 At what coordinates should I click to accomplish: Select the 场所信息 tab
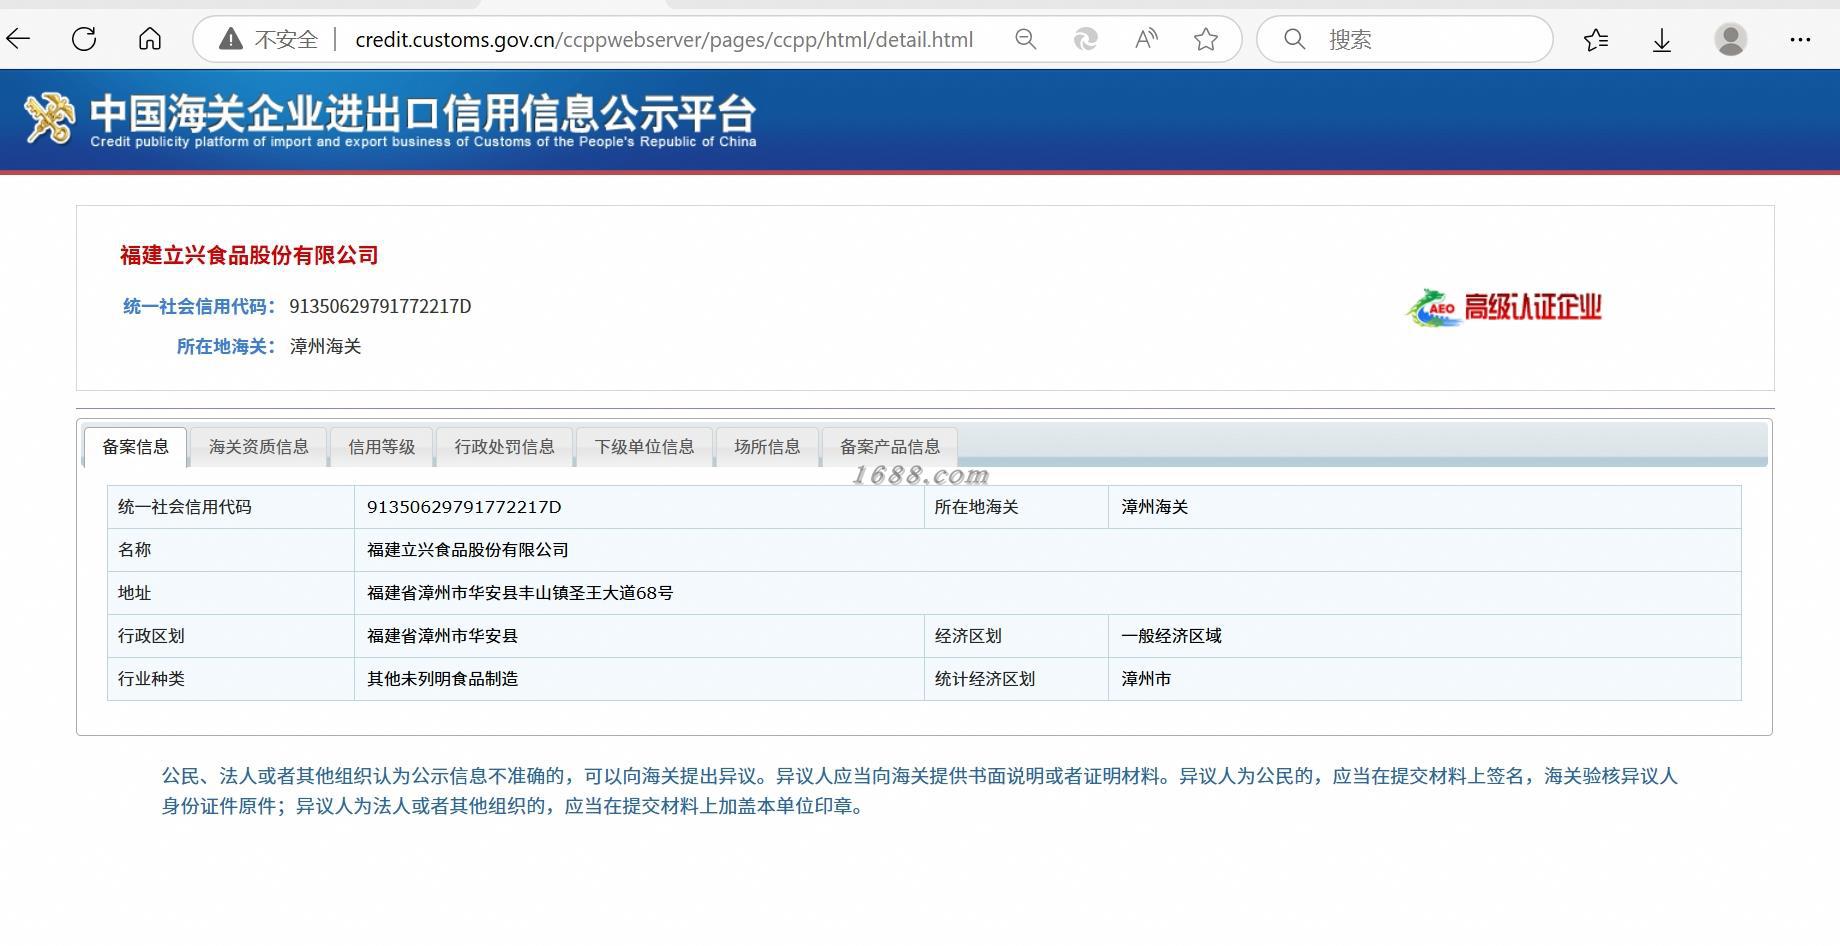pyautogui.click(x=767, y=447)
